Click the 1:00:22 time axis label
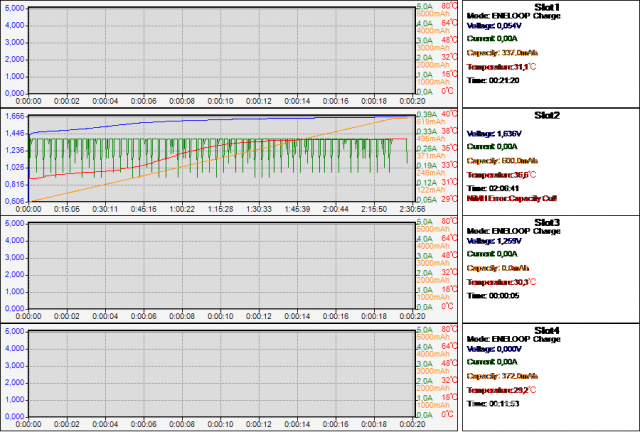This screenshot has width=640, height=432. pyautogui.click(x=182, y=209)
